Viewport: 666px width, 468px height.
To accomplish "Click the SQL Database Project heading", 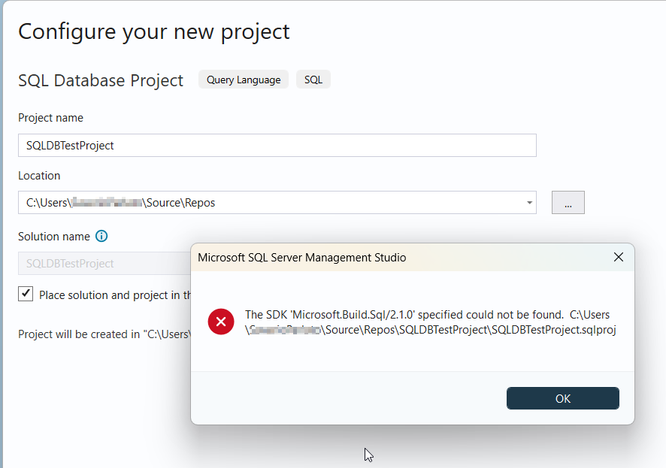I will [x=101, y=80].
